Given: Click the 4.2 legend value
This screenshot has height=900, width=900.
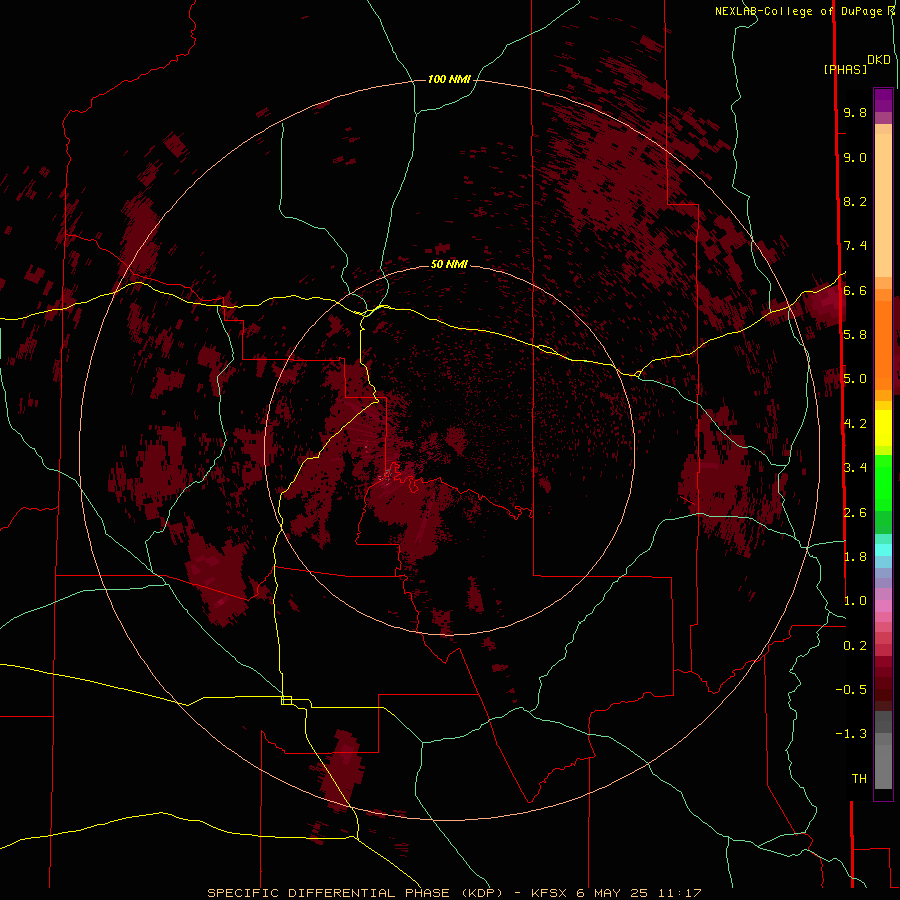Looking at the screenshot, I should [x=855, y=424].
